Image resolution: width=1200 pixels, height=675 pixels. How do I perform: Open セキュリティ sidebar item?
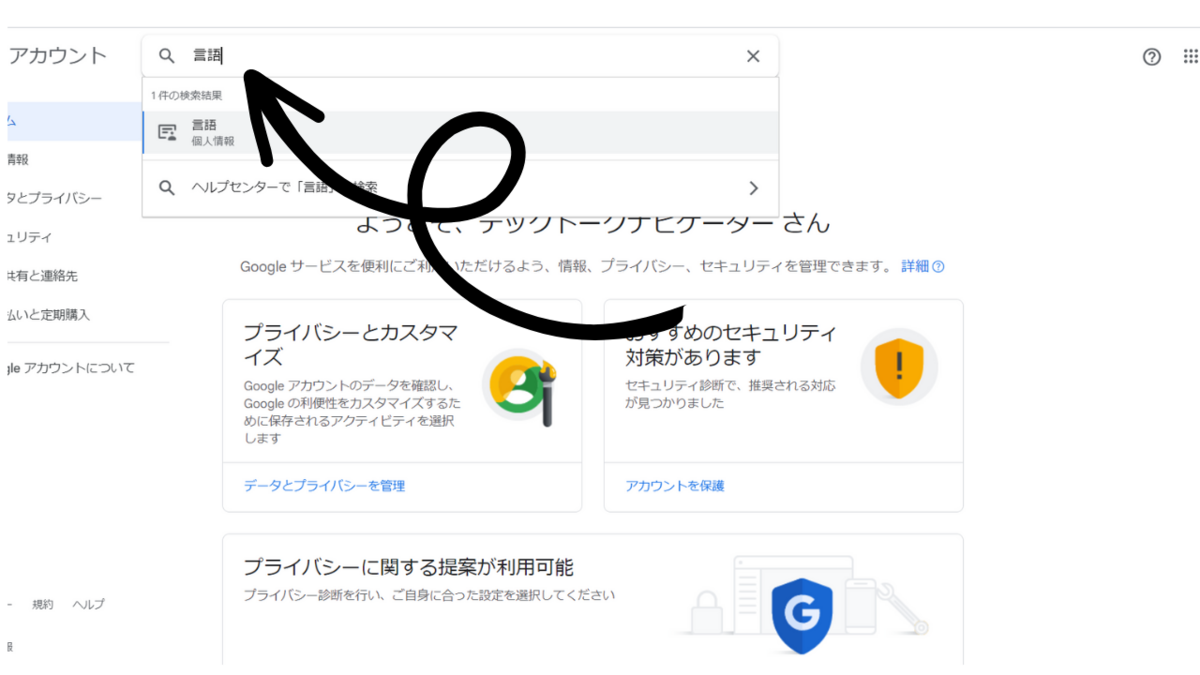click(28, 237)
